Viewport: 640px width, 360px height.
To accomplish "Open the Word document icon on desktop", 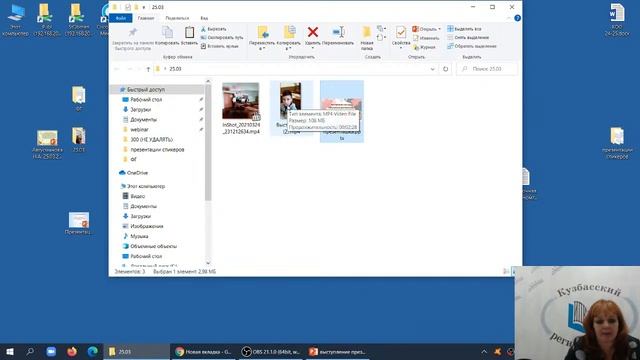I will point(617,20).
